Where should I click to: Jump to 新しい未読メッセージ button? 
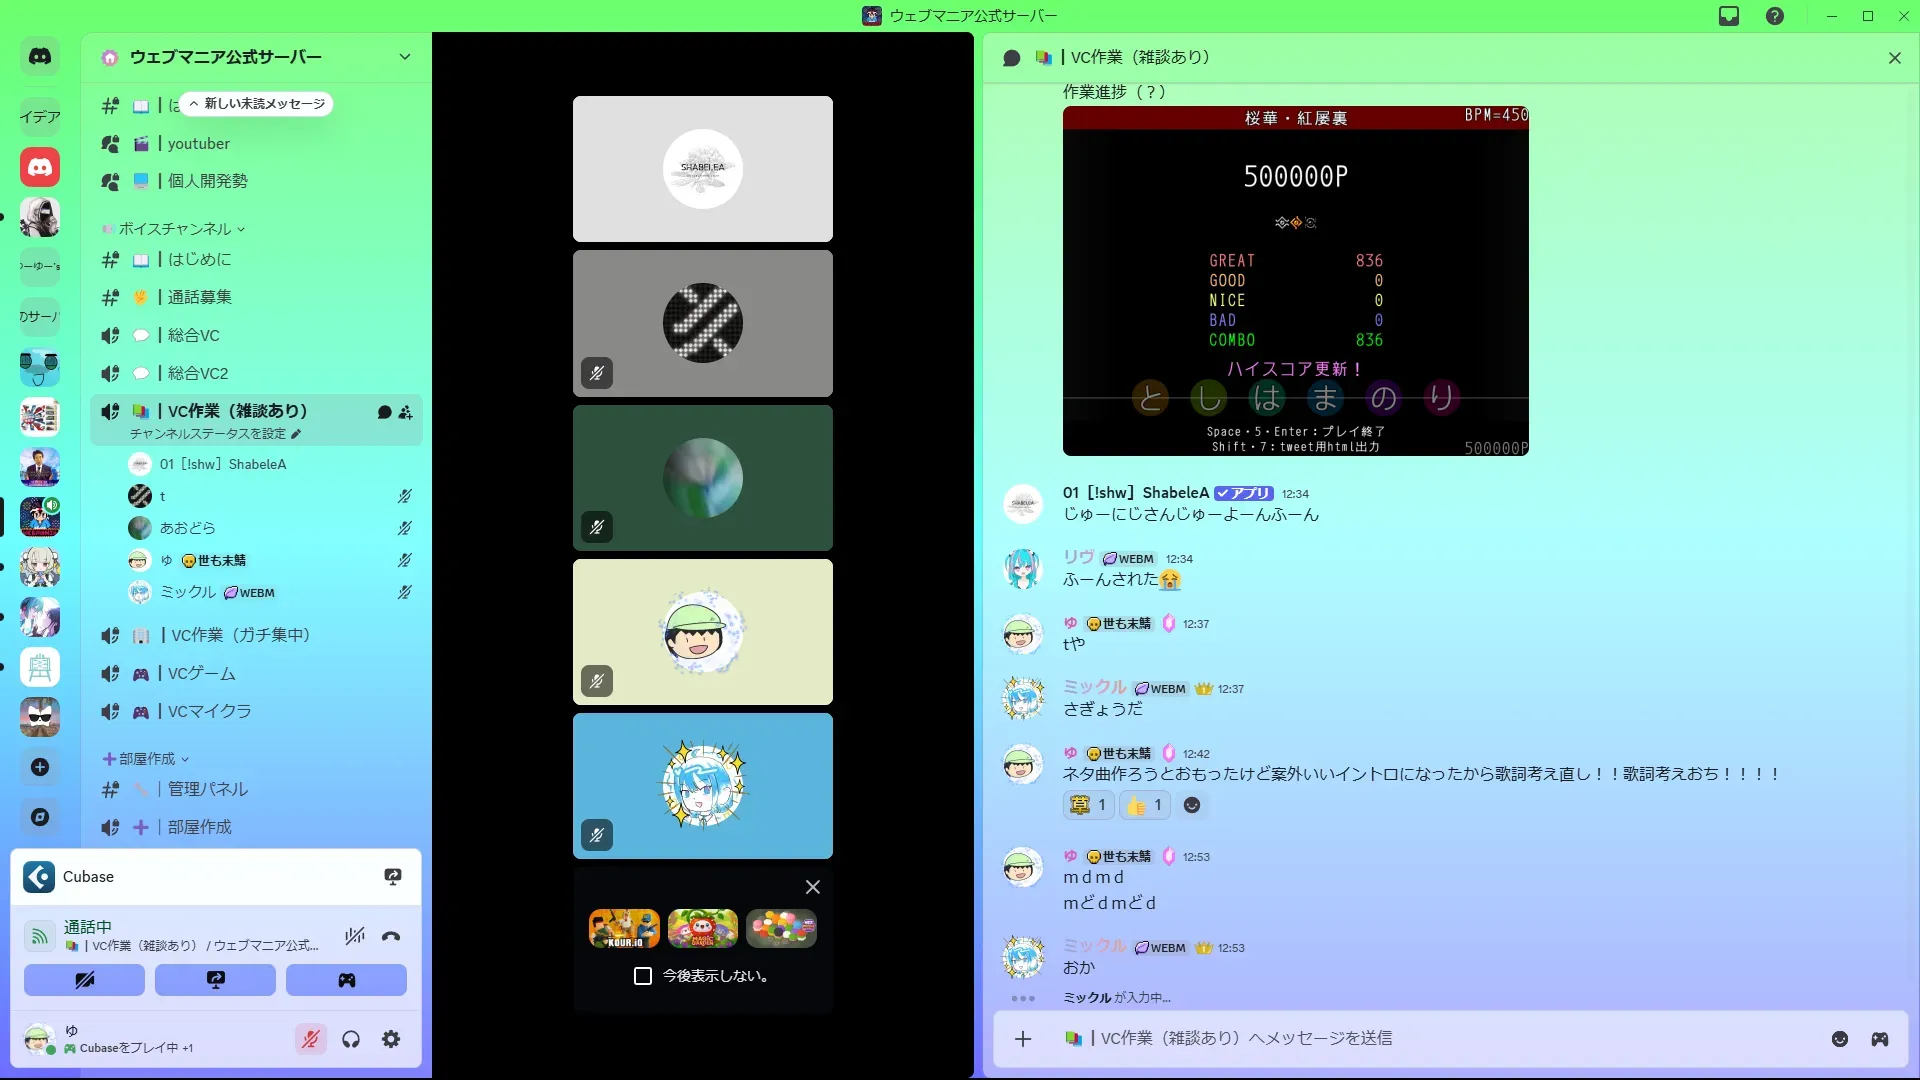pos(258,104)
